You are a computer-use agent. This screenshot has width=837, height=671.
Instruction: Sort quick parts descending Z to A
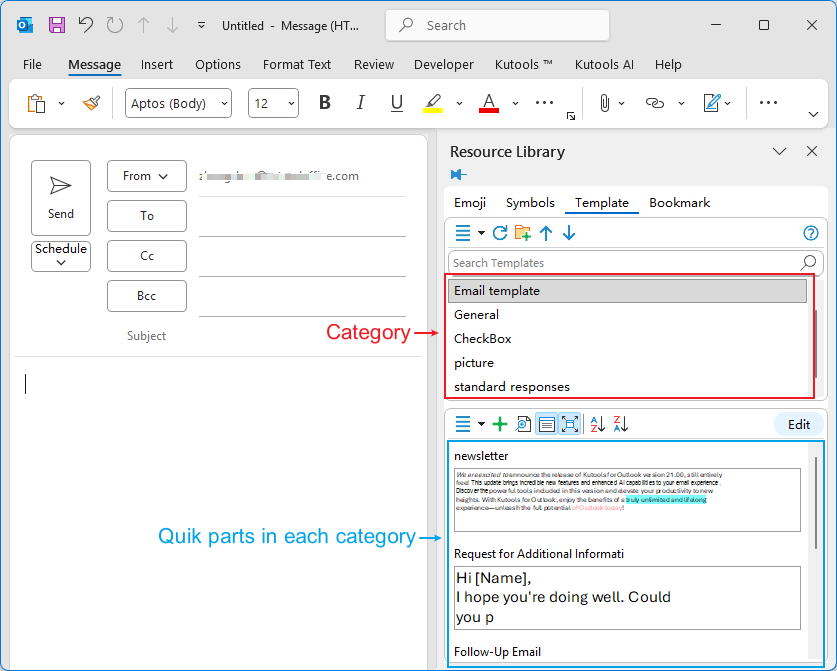(621, 424)
